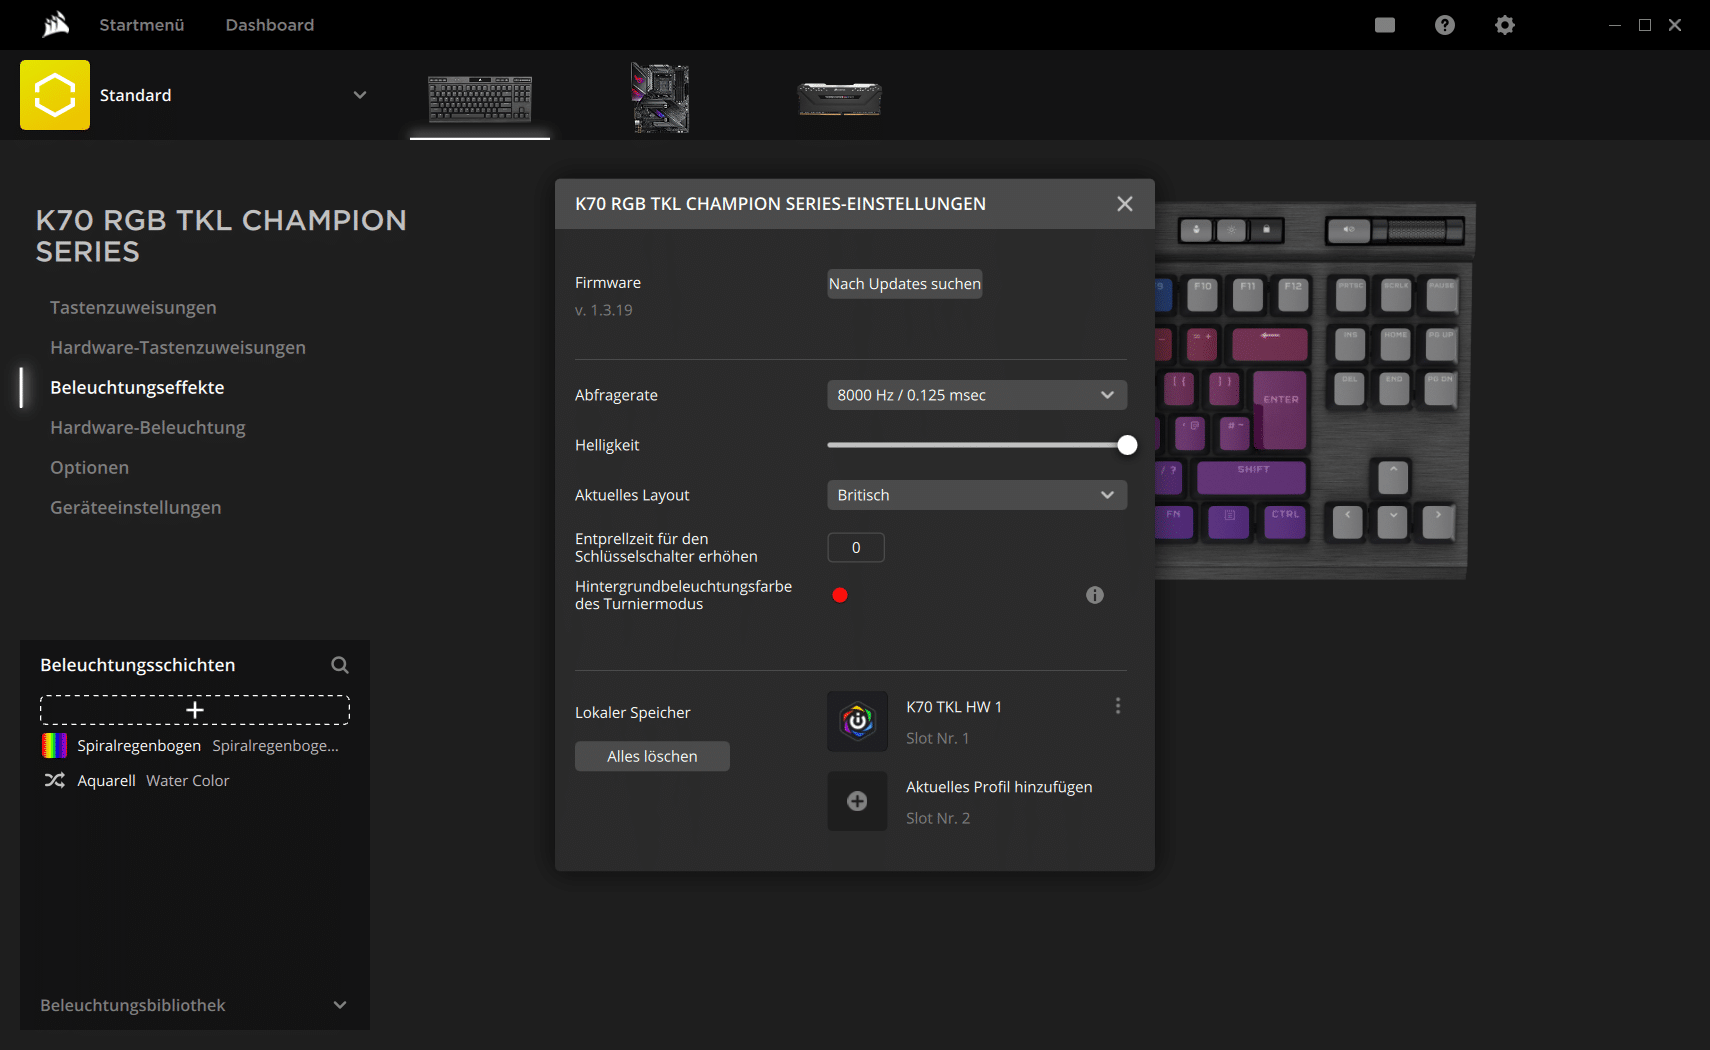Select the RAM memory device thumbnail

coord(839,99)
